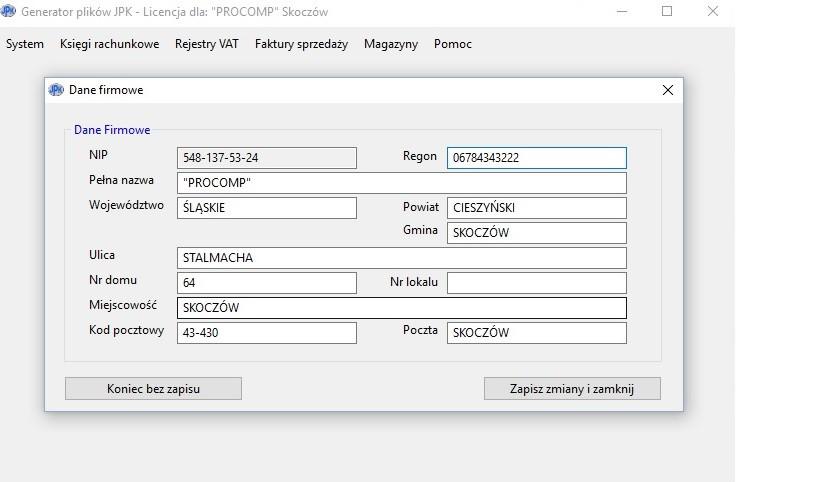Click the Kod pocztowy label
The width and height of the screenshot is (819, 482).
126,331
